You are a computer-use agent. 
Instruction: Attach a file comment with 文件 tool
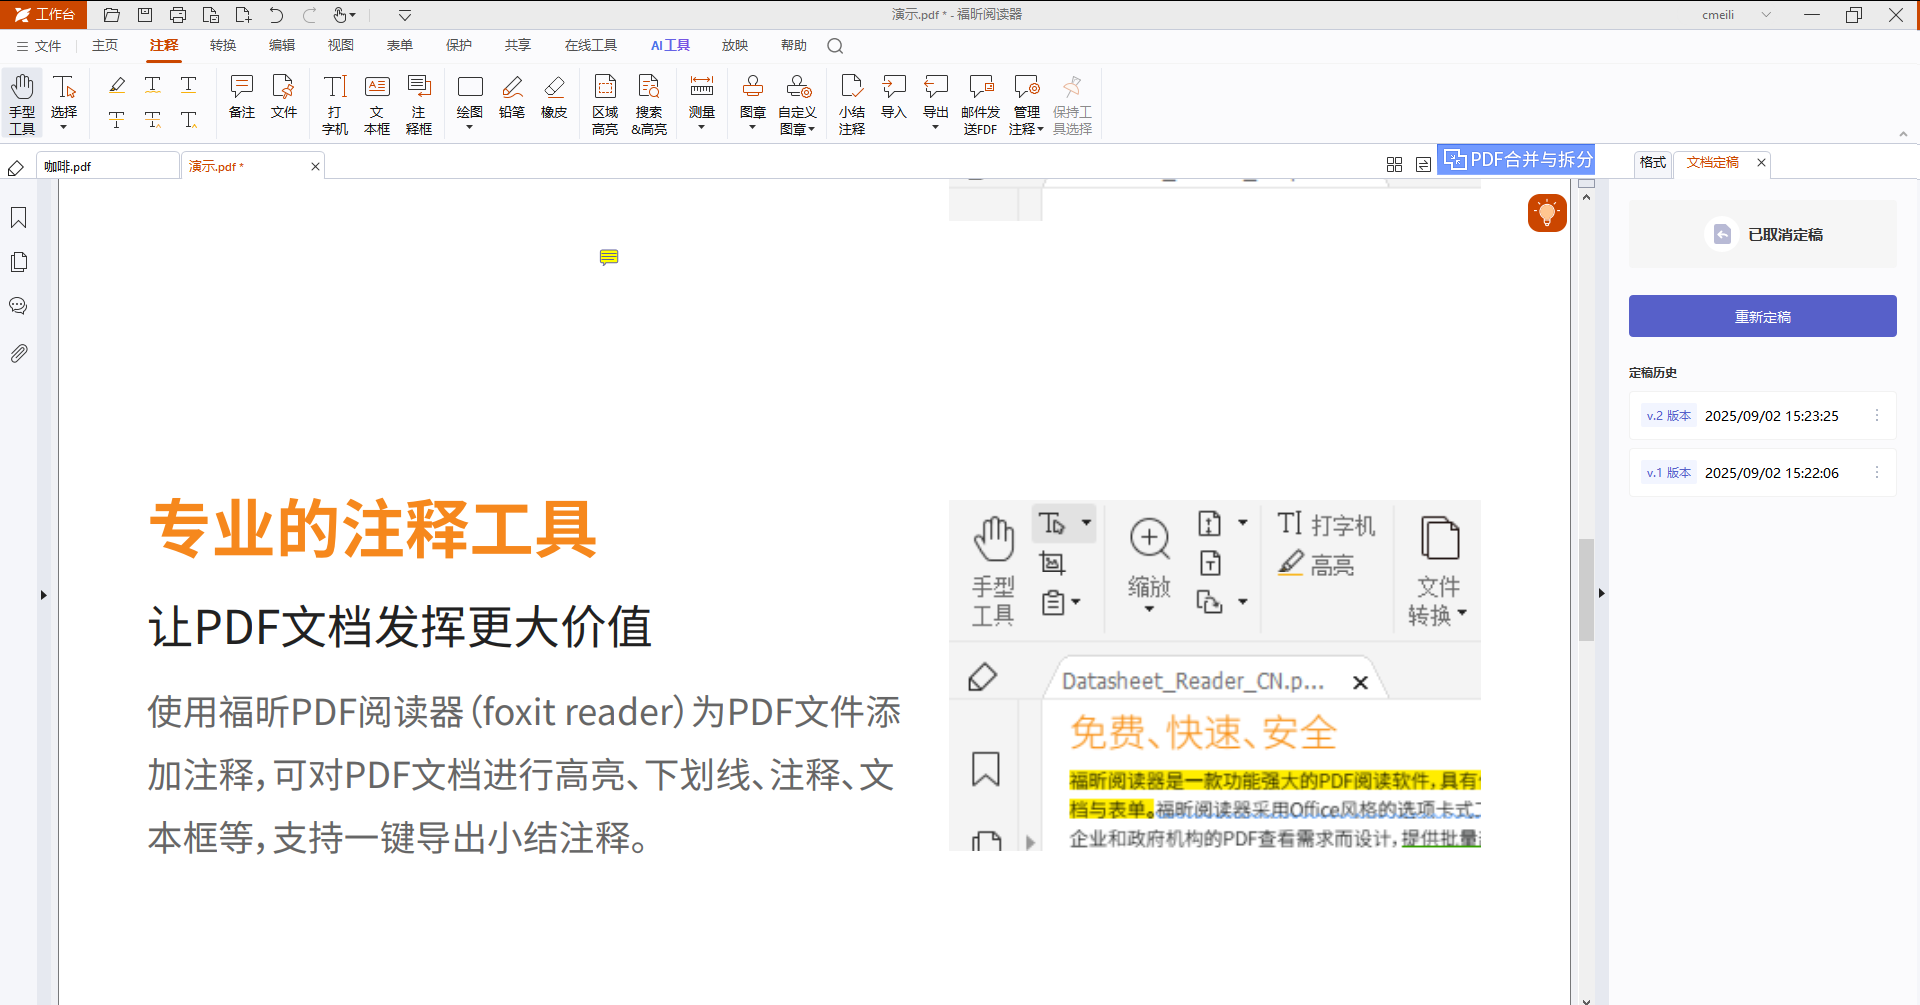[284, 97]
